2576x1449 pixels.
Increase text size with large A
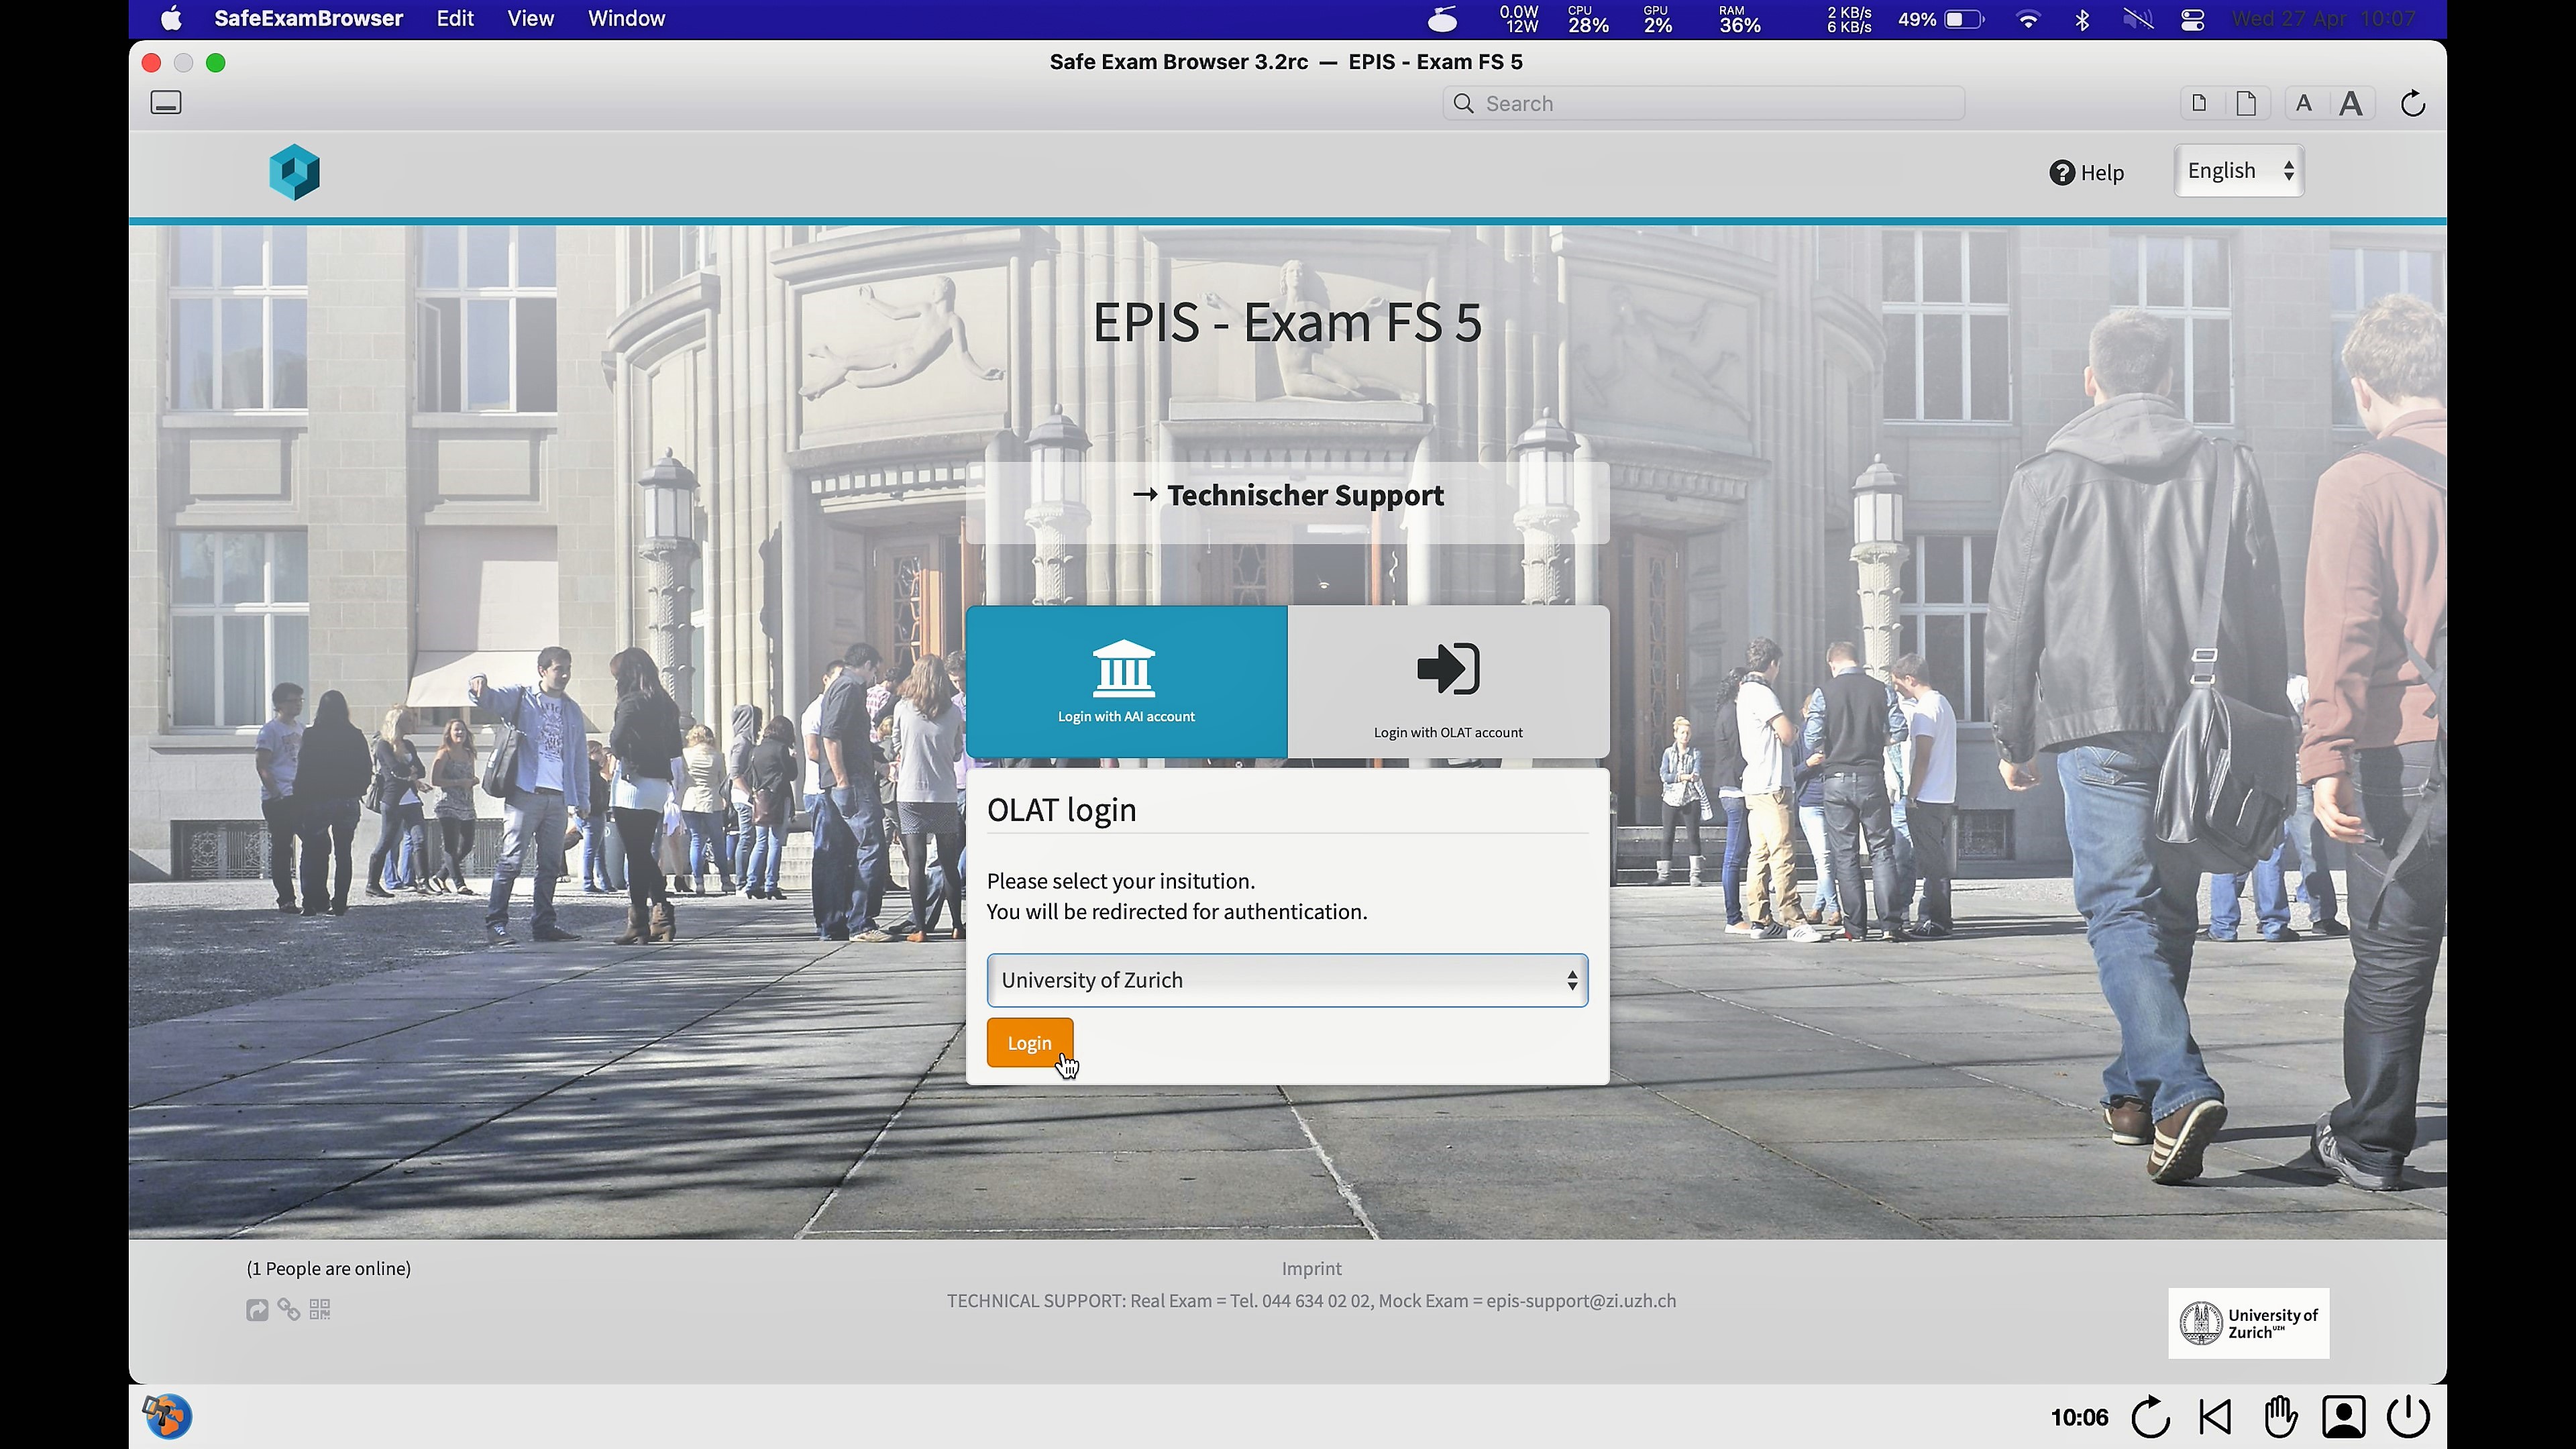[2351, 103]
